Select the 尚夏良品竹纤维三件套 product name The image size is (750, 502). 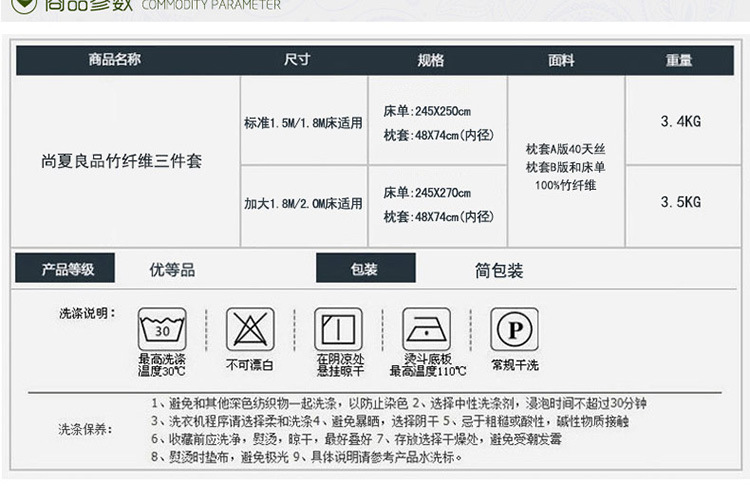click(122, 161)
